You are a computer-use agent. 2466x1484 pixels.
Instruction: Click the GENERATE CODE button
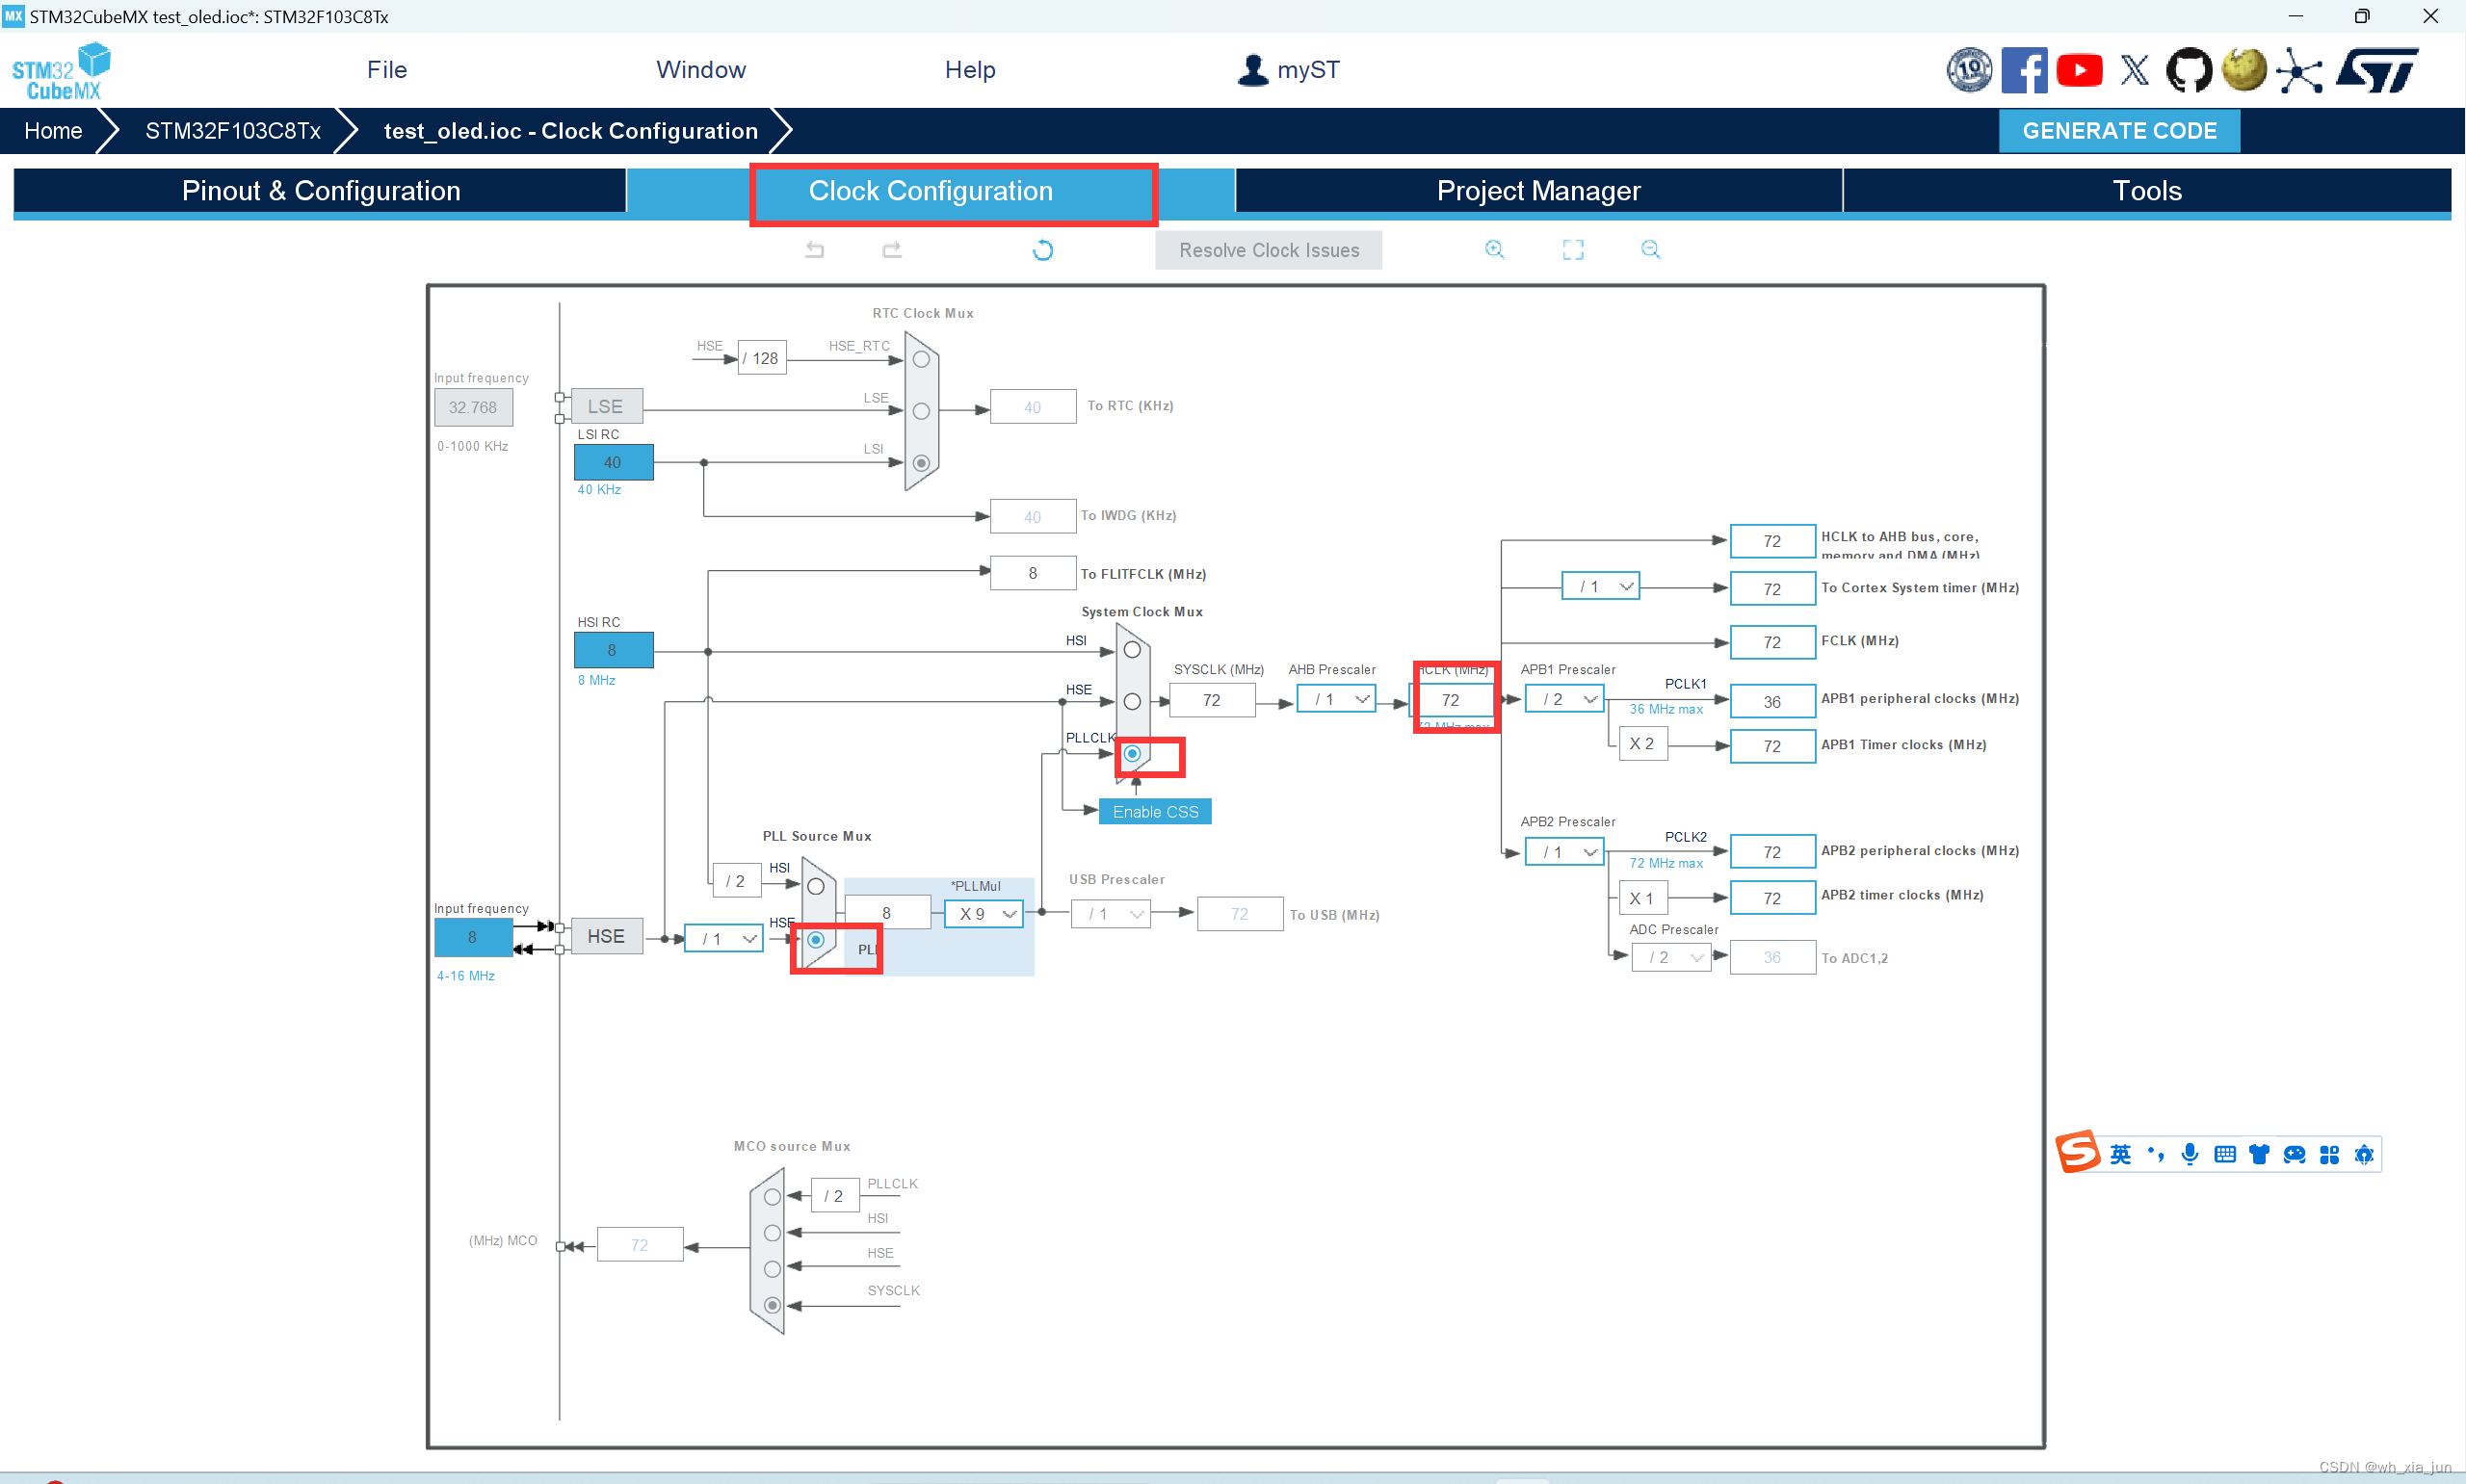[x=2118, y=131]
